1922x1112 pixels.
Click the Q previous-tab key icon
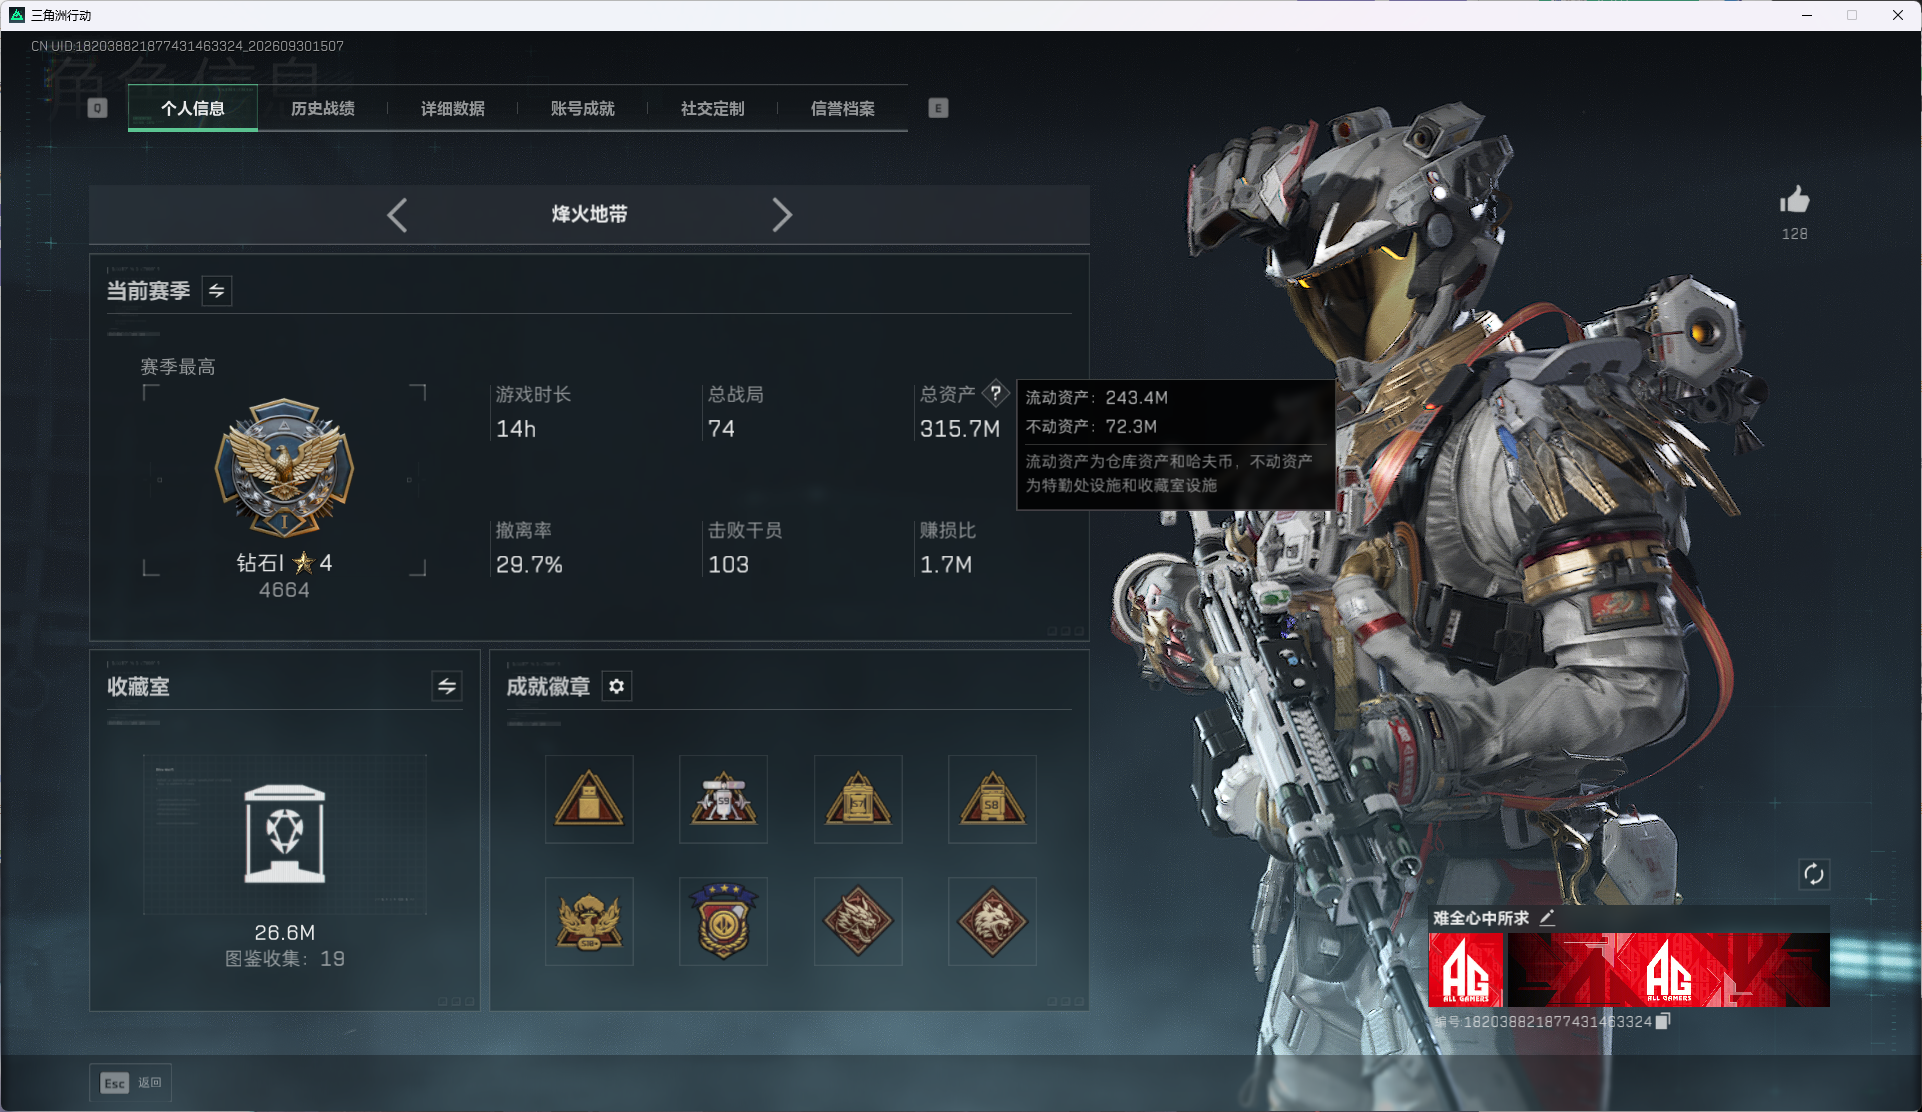click(x=97, y=108)
